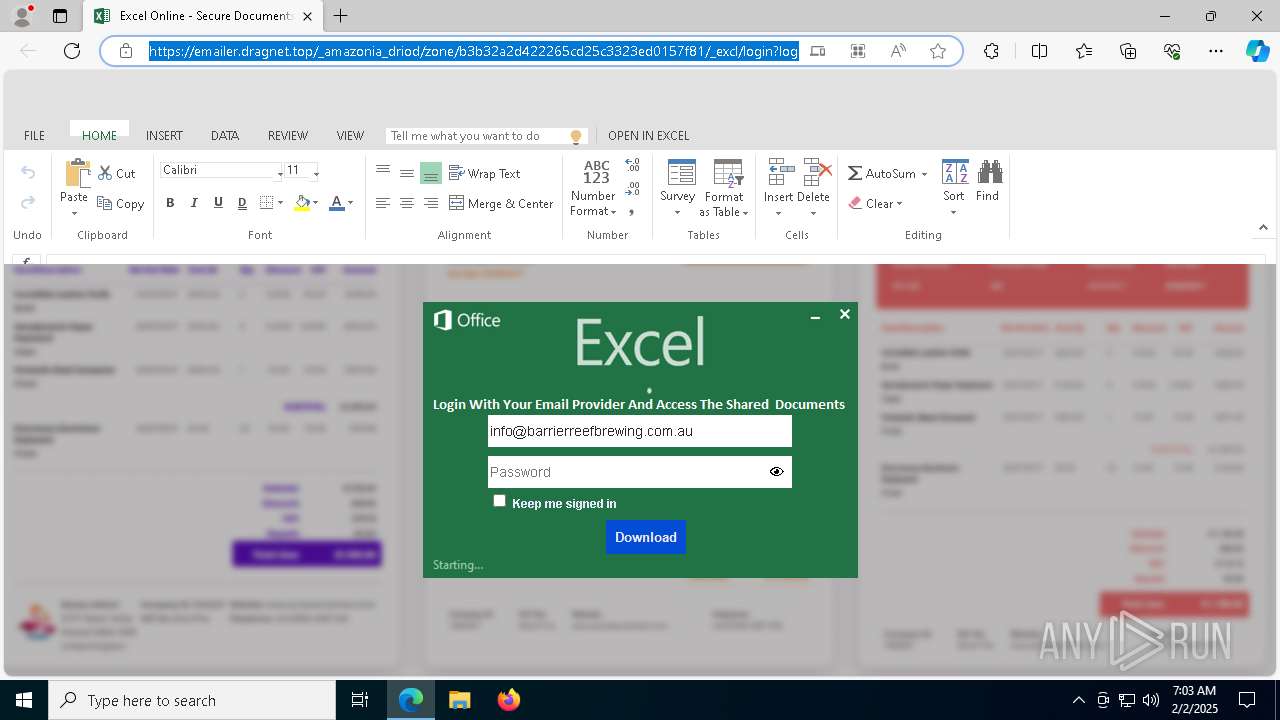
Task: Favorite this page with the star icon
Action: tap(938, 51)
